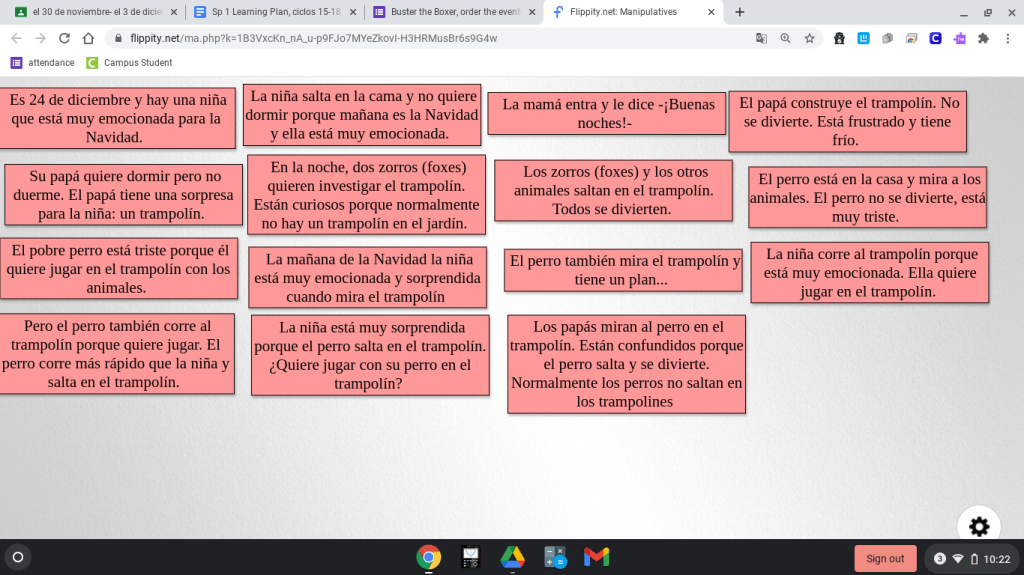The image size is (1024, 575).
Task: Launch Google Drive from the shelf
Action: pos(513,557)
